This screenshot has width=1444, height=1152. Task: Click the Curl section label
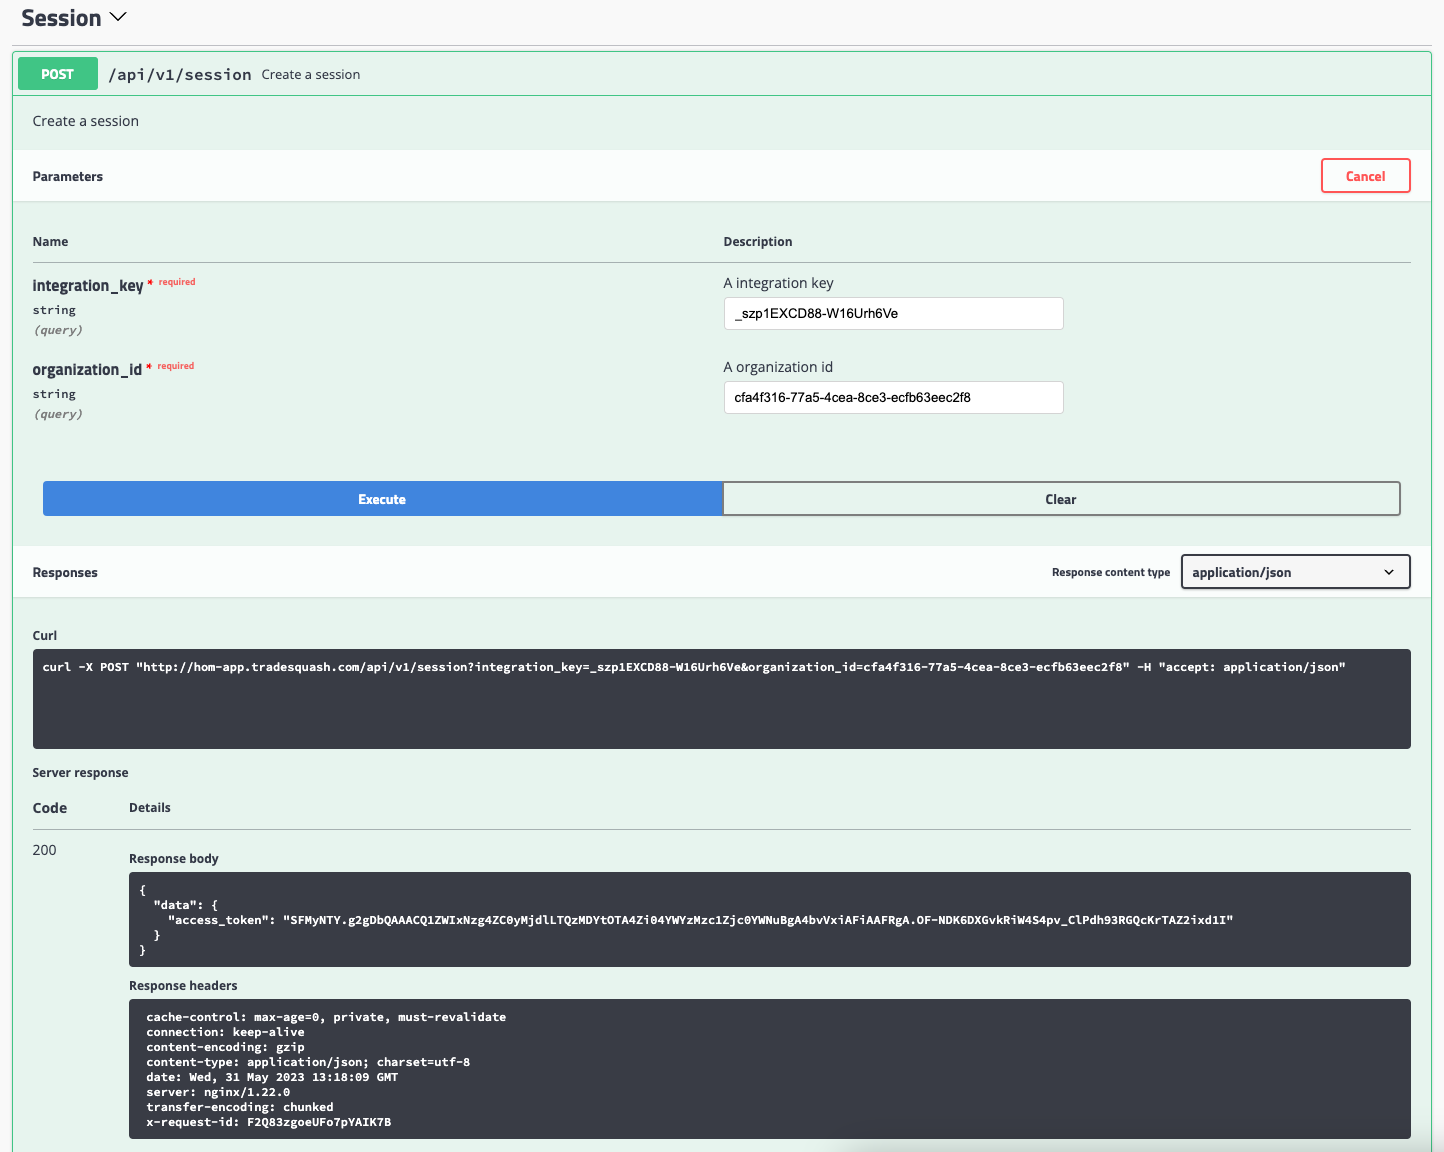[44, 635]
